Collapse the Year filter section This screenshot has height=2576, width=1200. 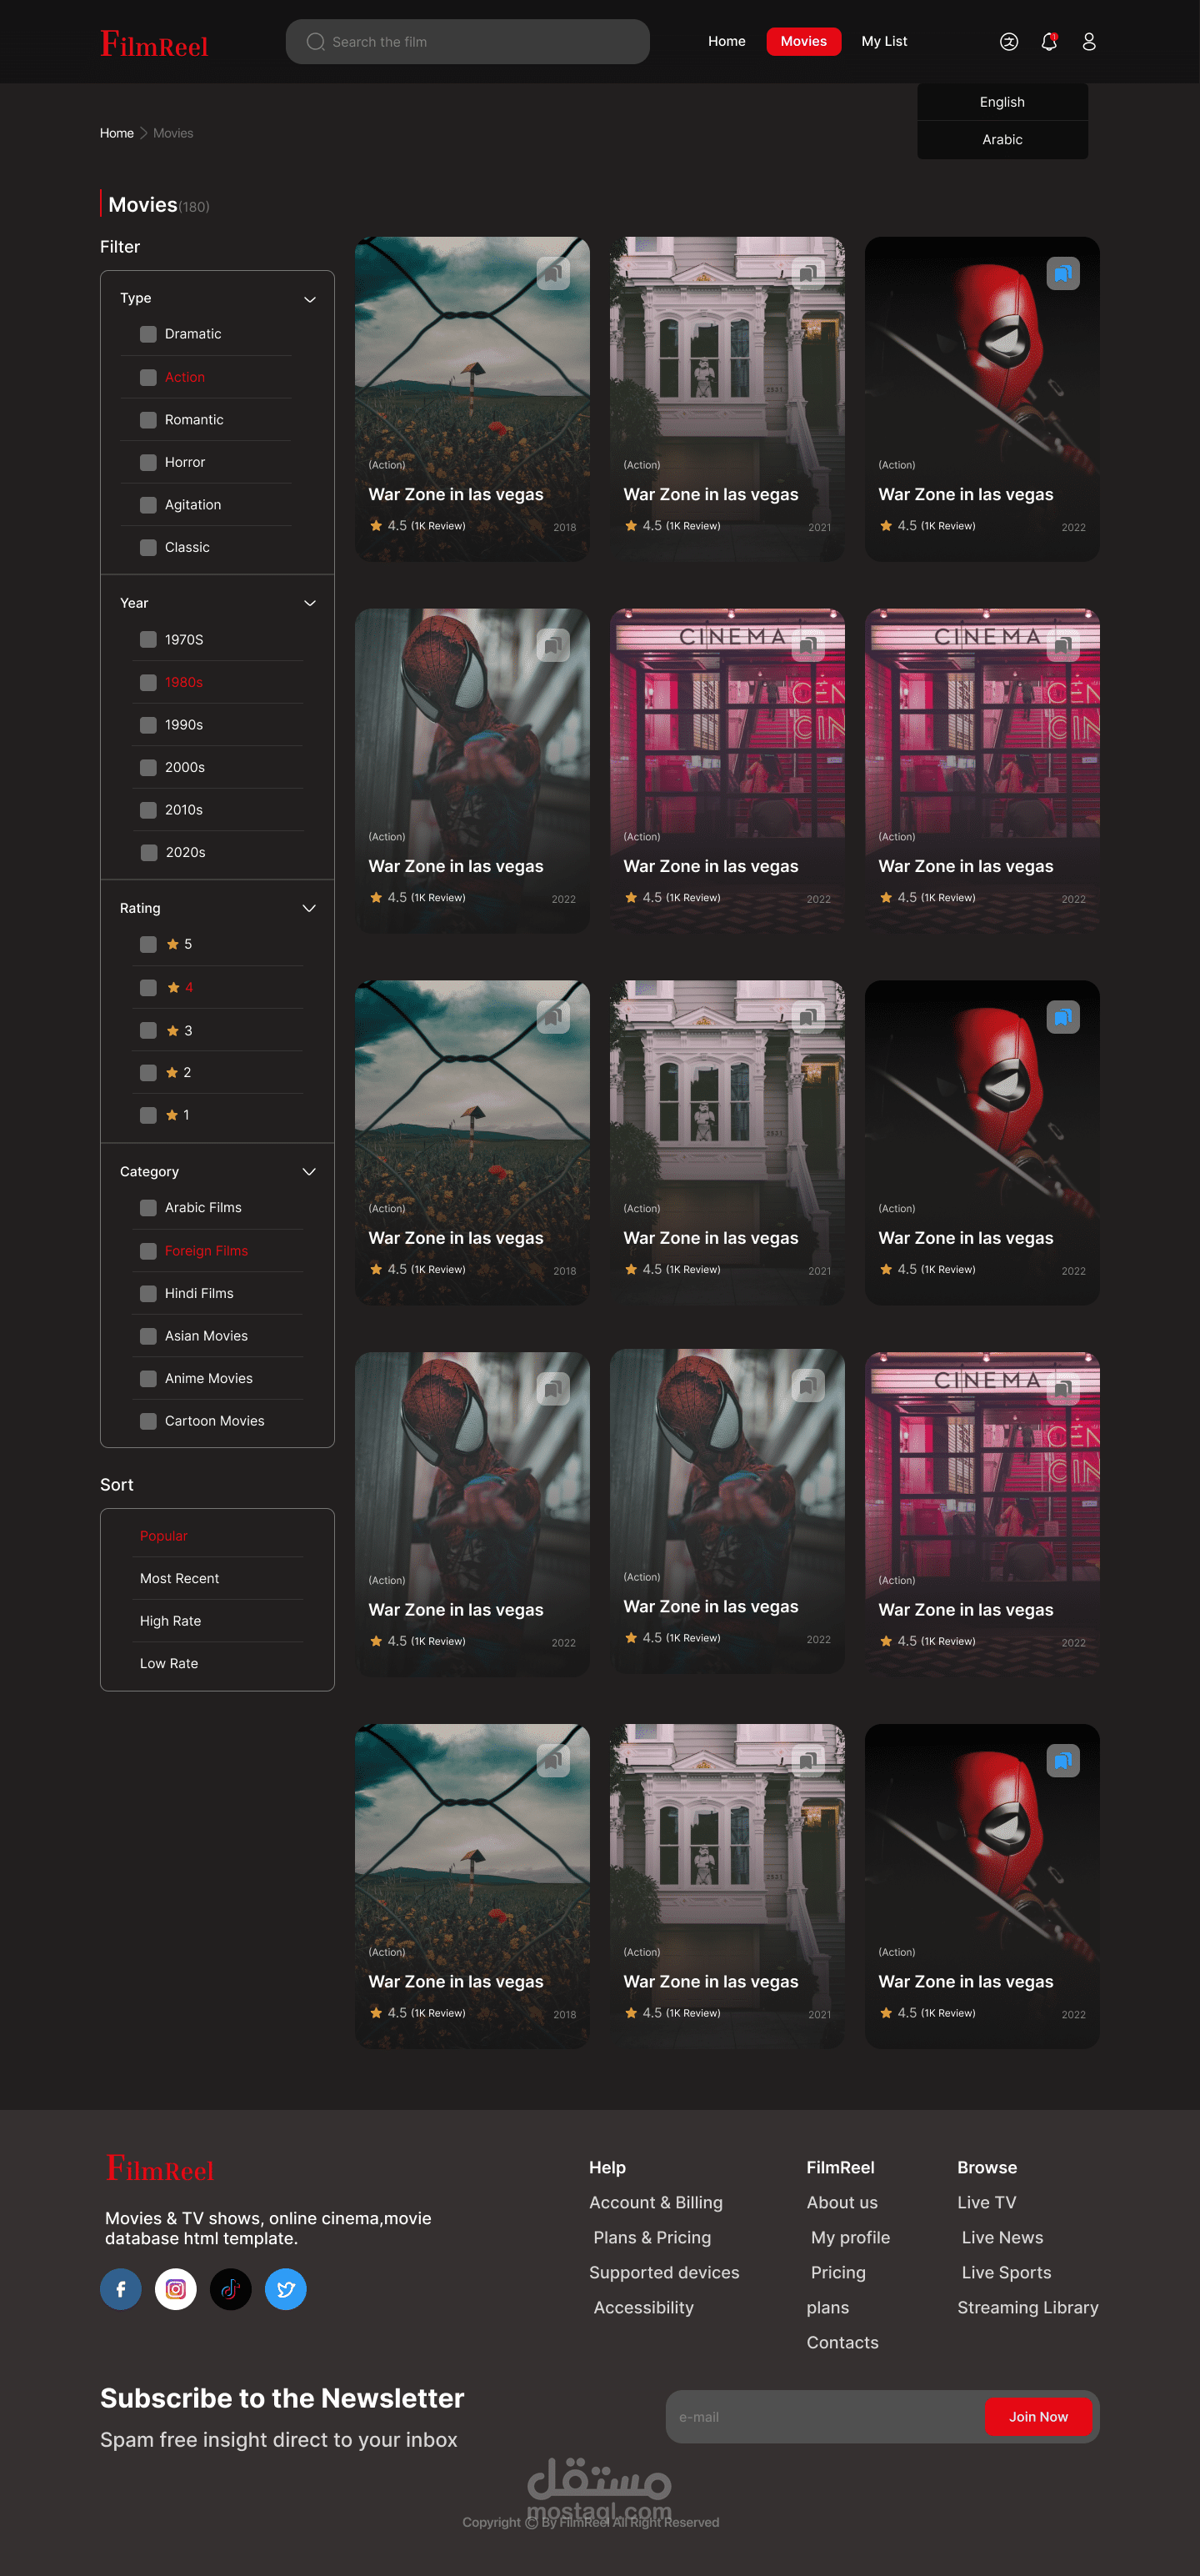[x=310, y=603]
